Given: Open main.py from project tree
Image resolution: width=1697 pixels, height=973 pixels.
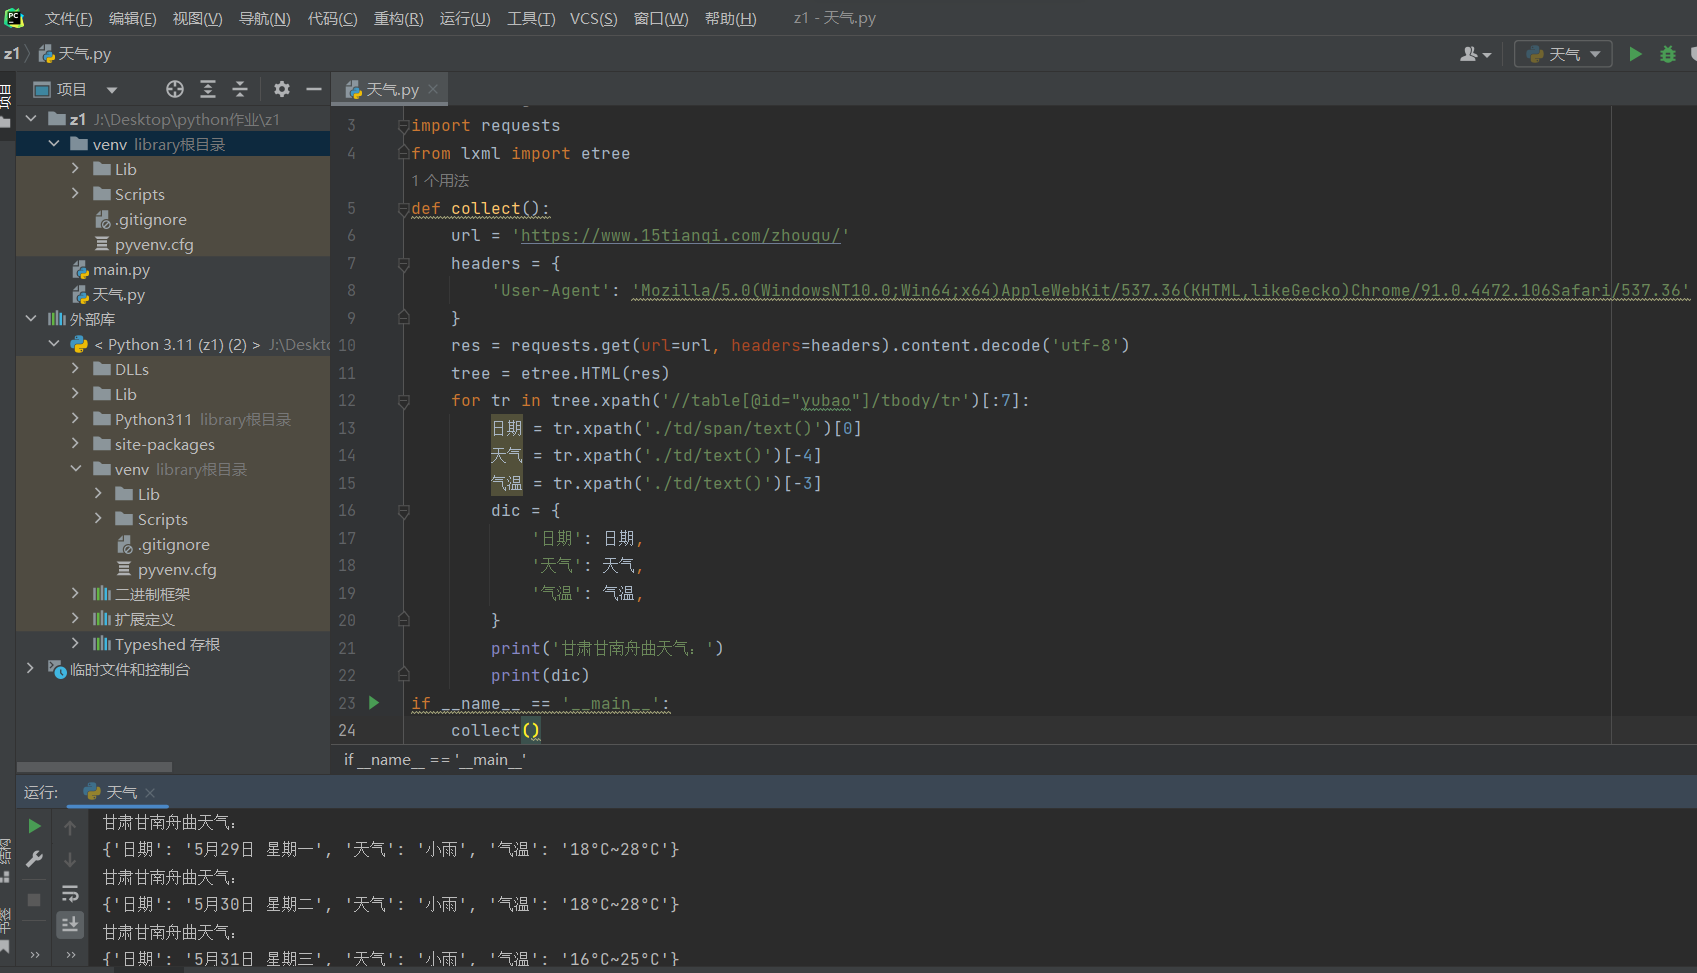Looking at the screenshot, I should click(x=121, y=270).
